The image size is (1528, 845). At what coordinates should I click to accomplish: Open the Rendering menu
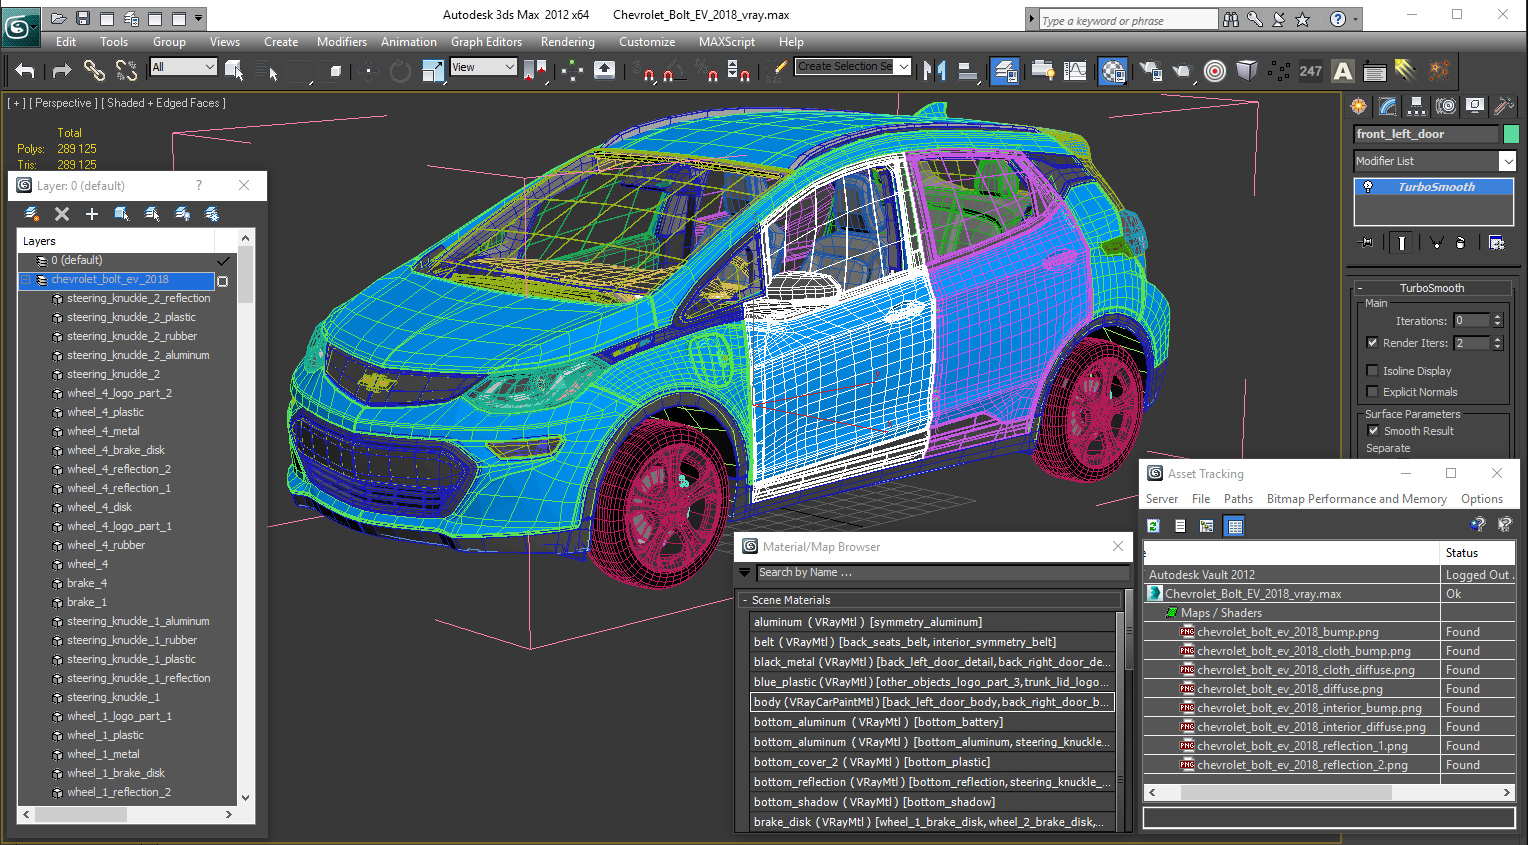click(x=567, y=42)
